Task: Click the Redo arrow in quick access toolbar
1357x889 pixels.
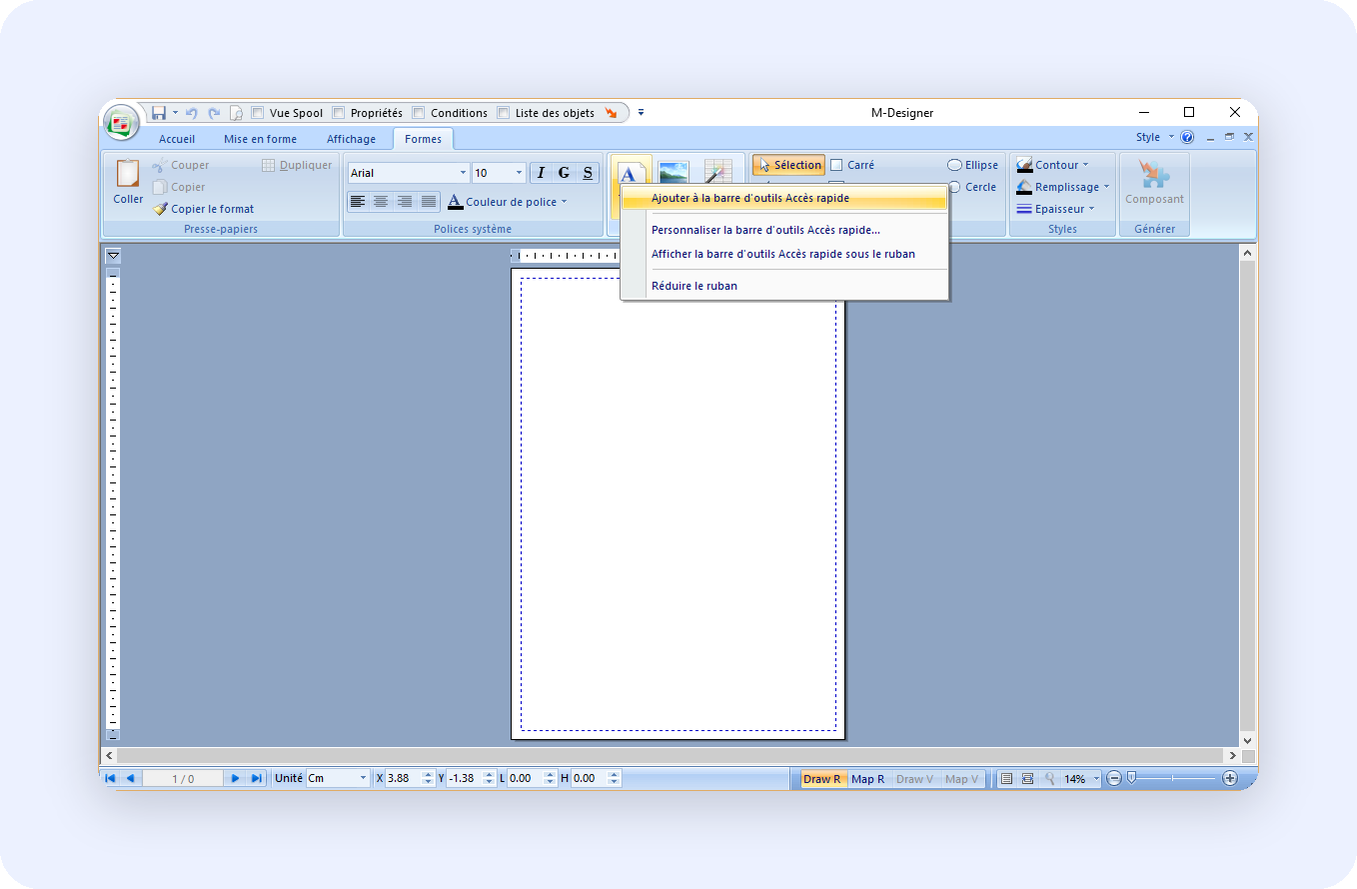Action: click(x=214, y=113)
